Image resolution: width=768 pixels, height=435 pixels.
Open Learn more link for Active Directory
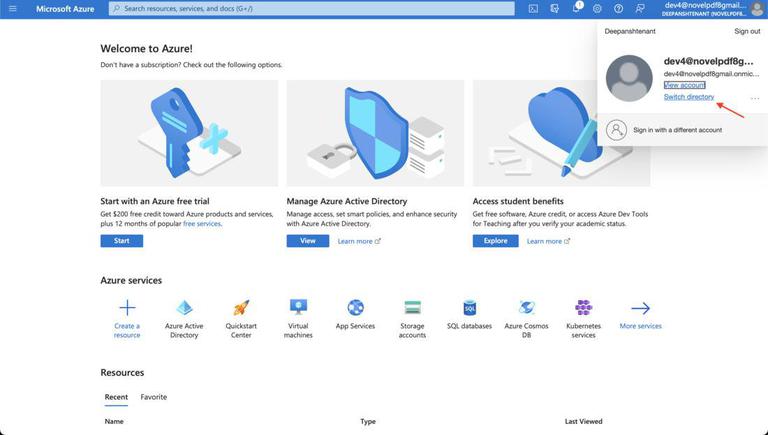click(x=359, y=241)
